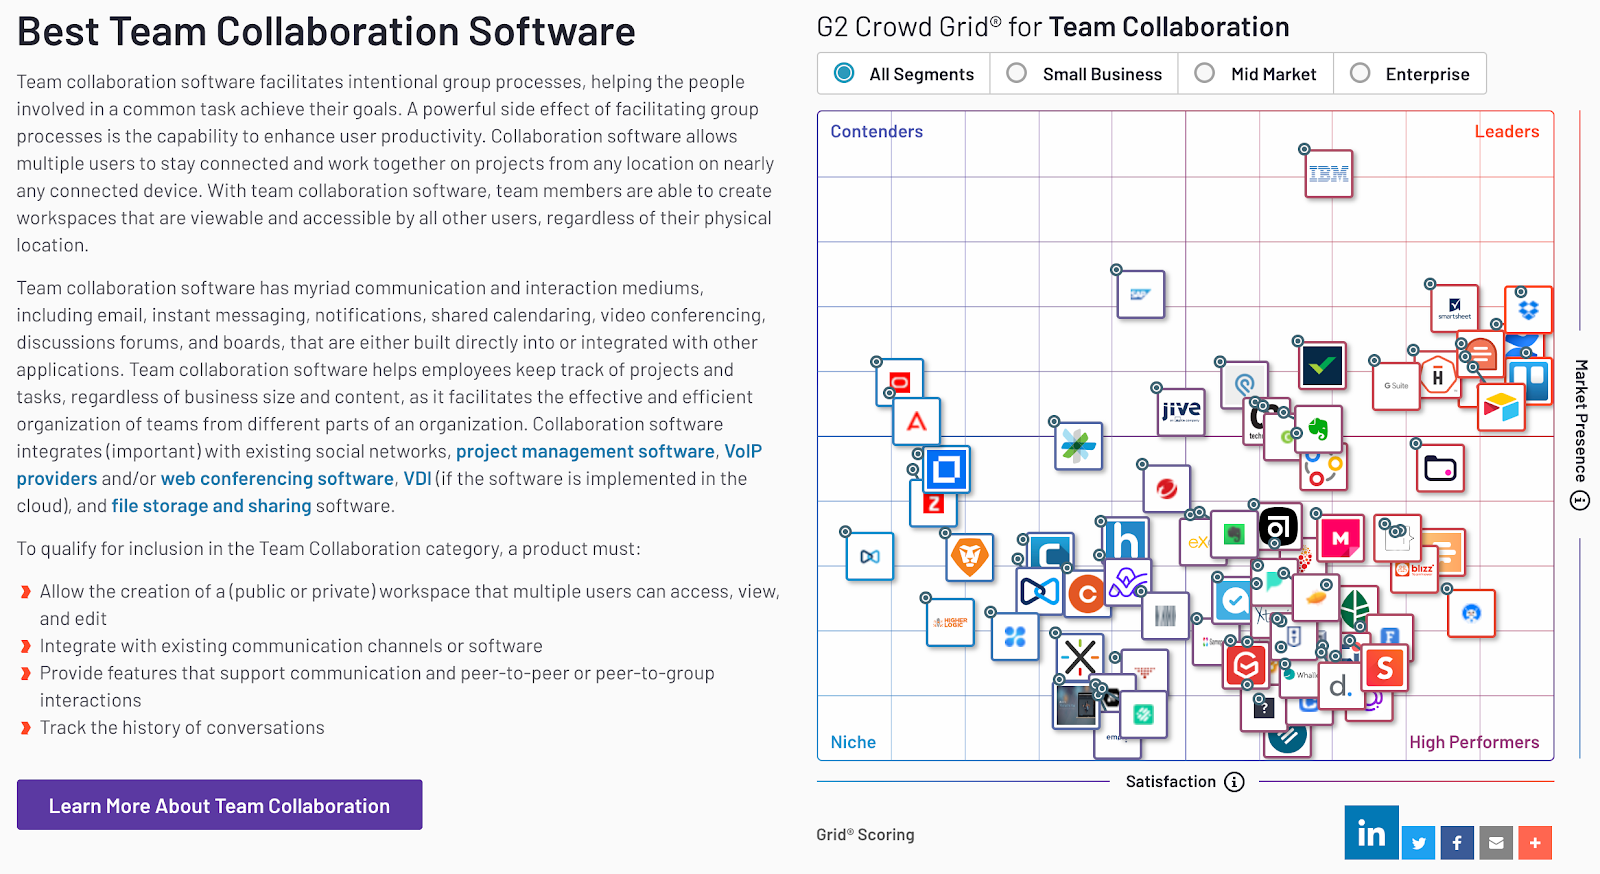This screenshot has width=1600, height=874.
Task: Open the Grid Scoring link
Action: pyautogui.click(x=865, y=834)
